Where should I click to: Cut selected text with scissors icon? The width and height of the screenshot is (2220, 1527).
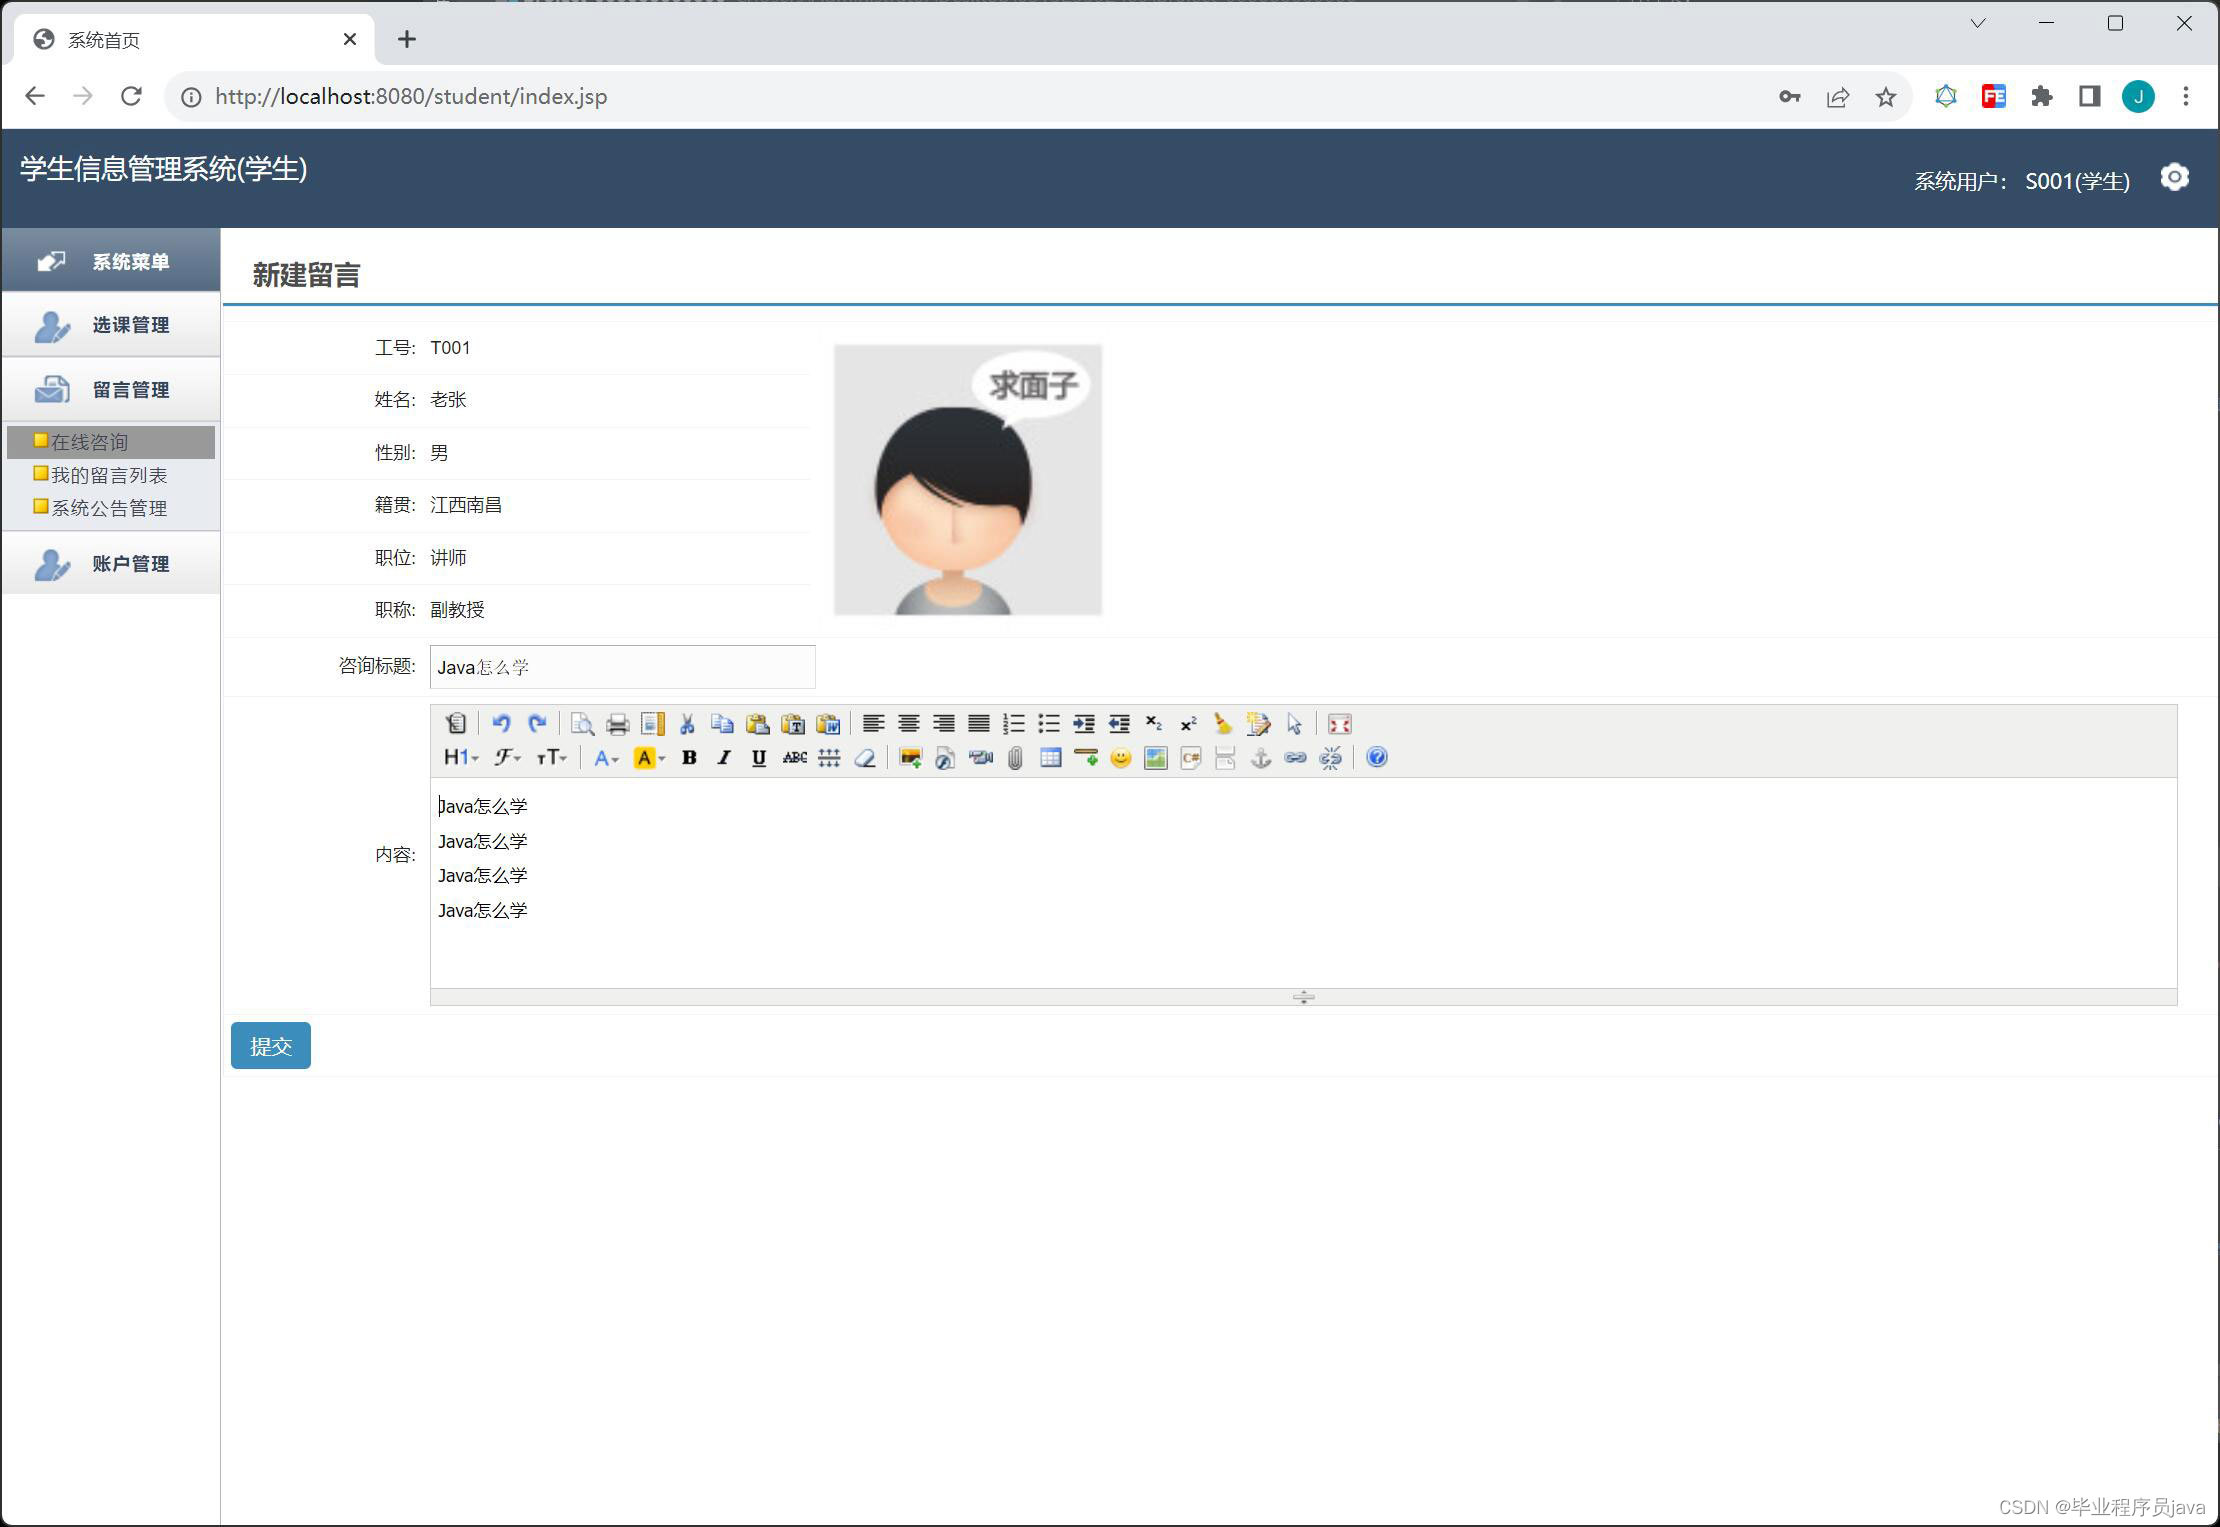coord(687,723)
